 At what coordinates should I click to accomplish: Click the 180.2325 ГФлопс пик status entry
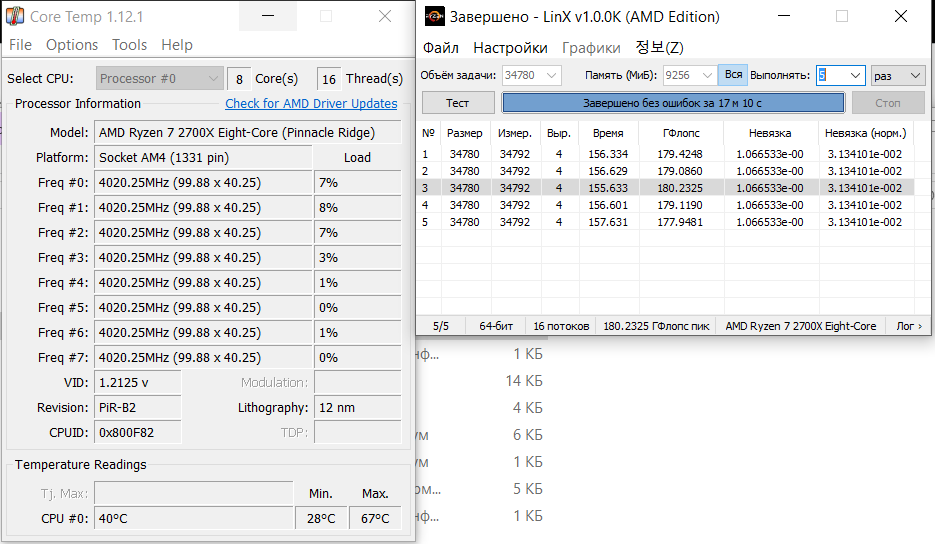click(656, 326)
